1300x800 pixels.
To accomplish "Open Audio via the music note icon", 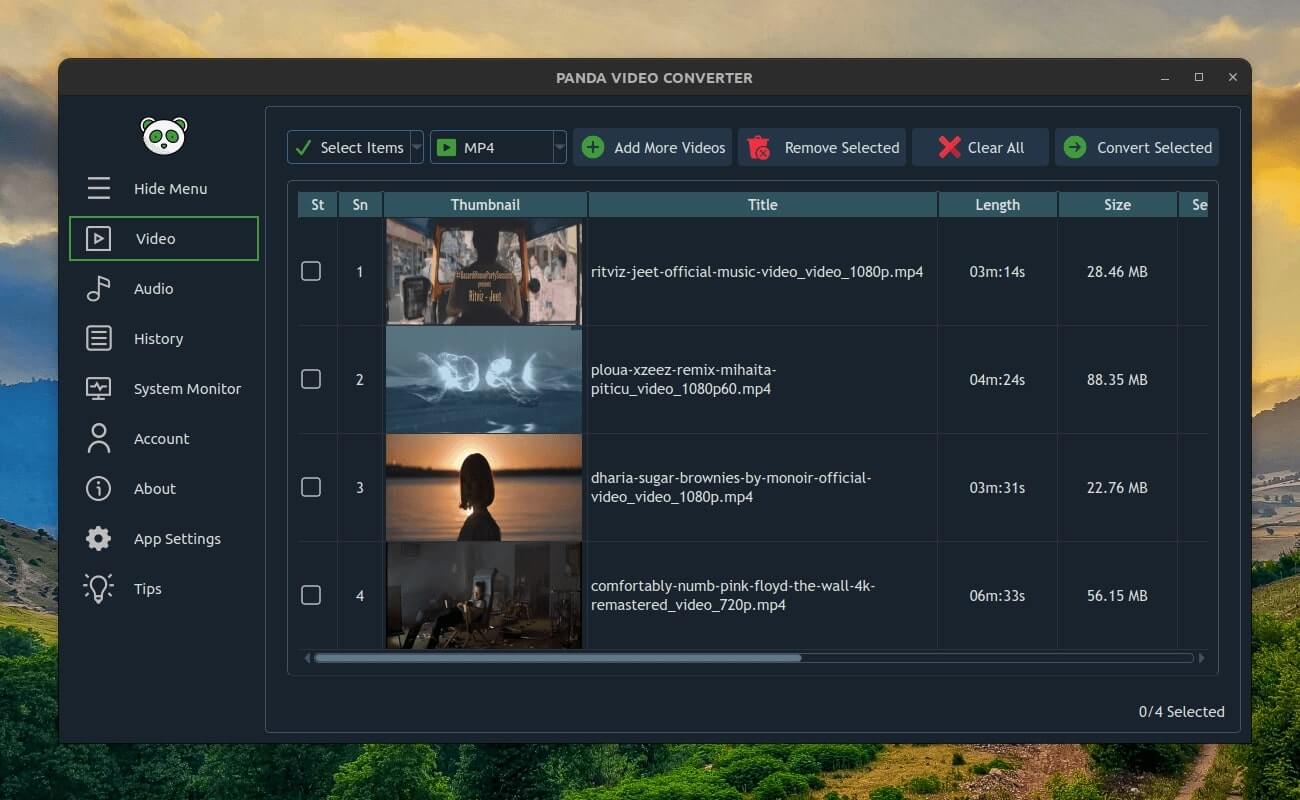I will tap(98, 289).
